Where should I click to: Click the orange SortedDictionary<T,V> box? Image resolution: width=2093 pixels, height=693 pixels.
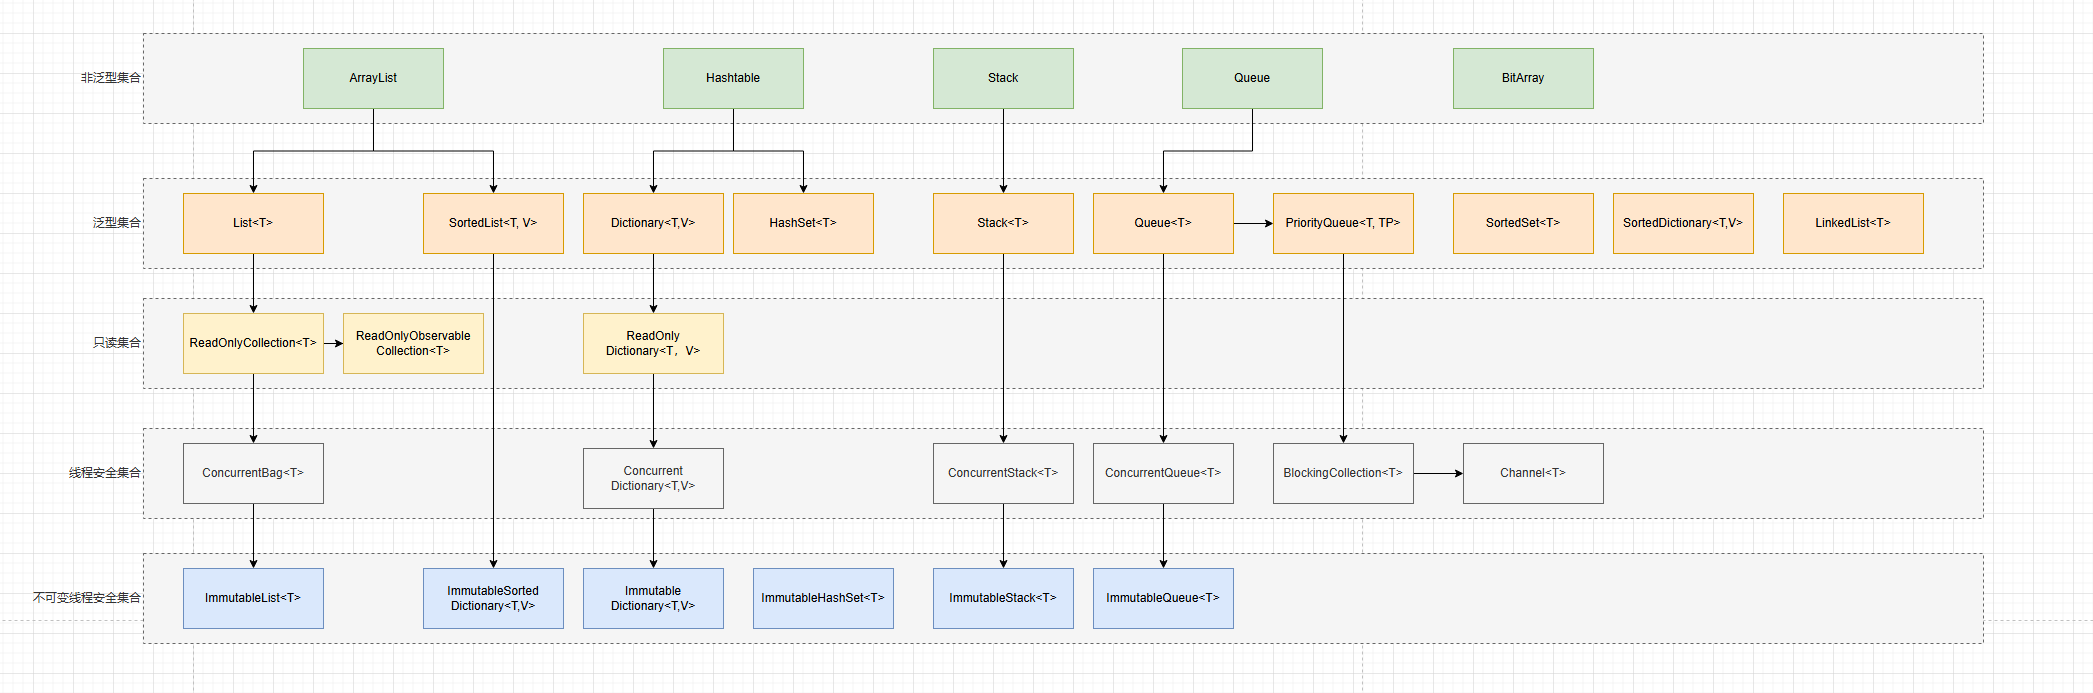[x=1683, y=223]
